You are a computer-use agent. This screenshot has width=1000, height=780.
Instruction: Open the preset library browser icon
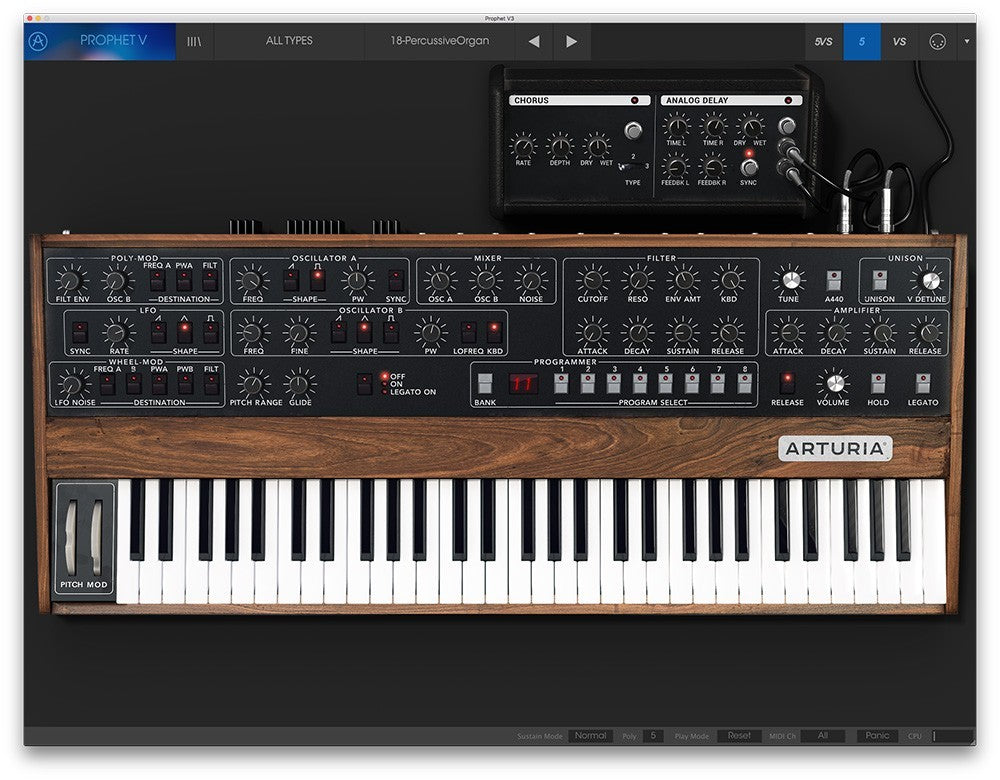194,41
